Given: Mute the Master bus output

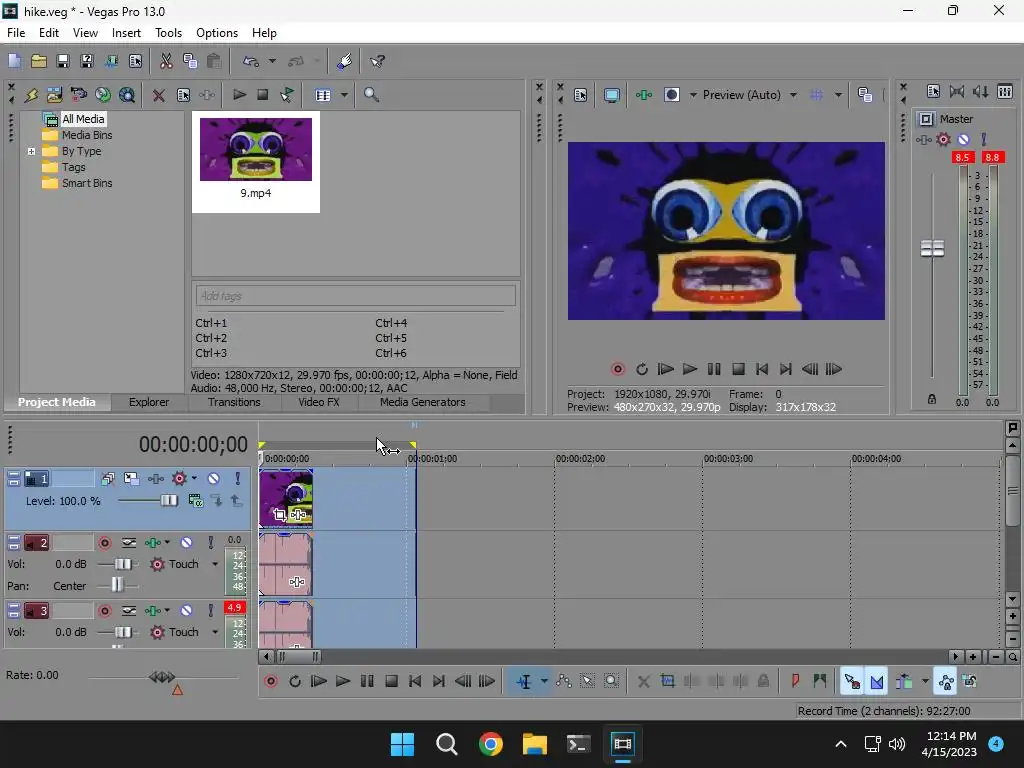Looking at the screenshot, I should (x=963, y=139).
